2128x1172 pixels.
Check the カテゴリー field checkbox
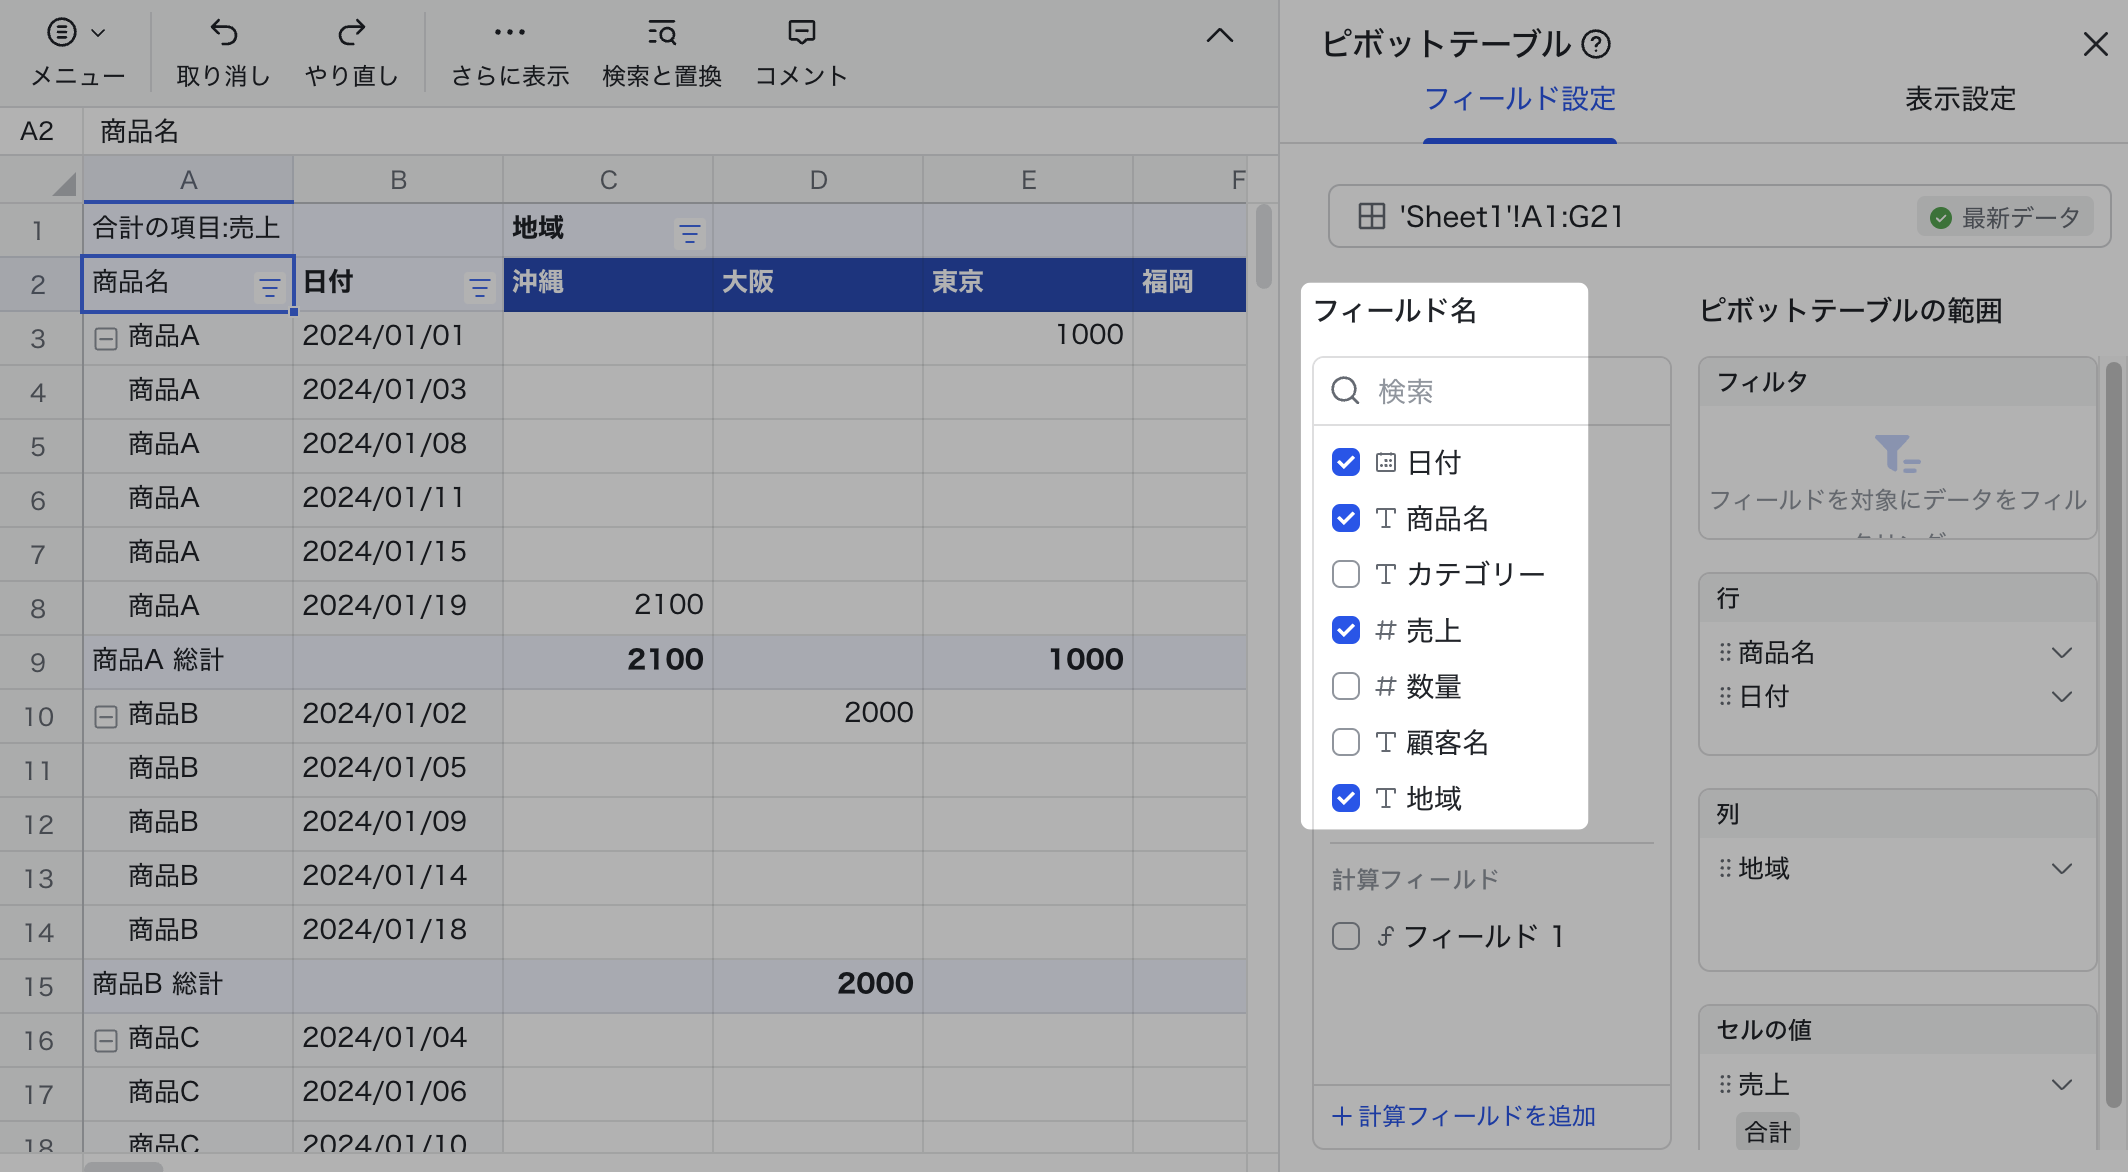point(1346,574)
